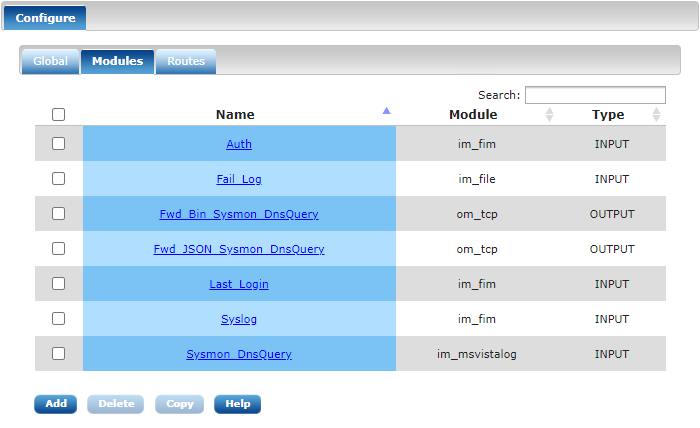Screen dimensions: 700x428
Task: Select the Modules tab
Action: point(117,61)
